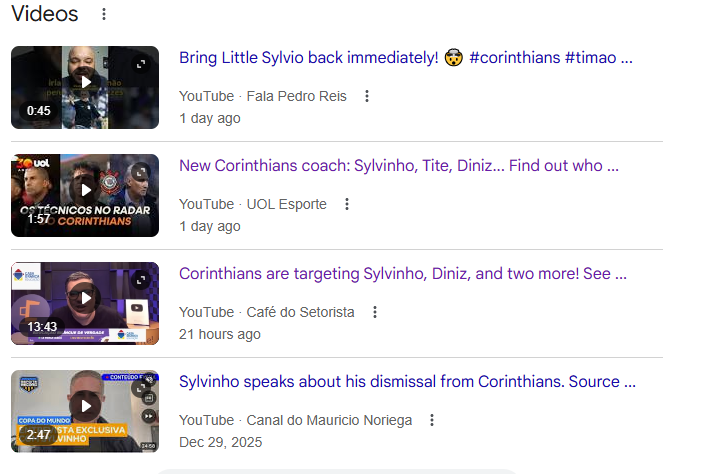The image size is (711, 474).
Task: Open the options menu beside Videos heading
Action: (104, 15)
